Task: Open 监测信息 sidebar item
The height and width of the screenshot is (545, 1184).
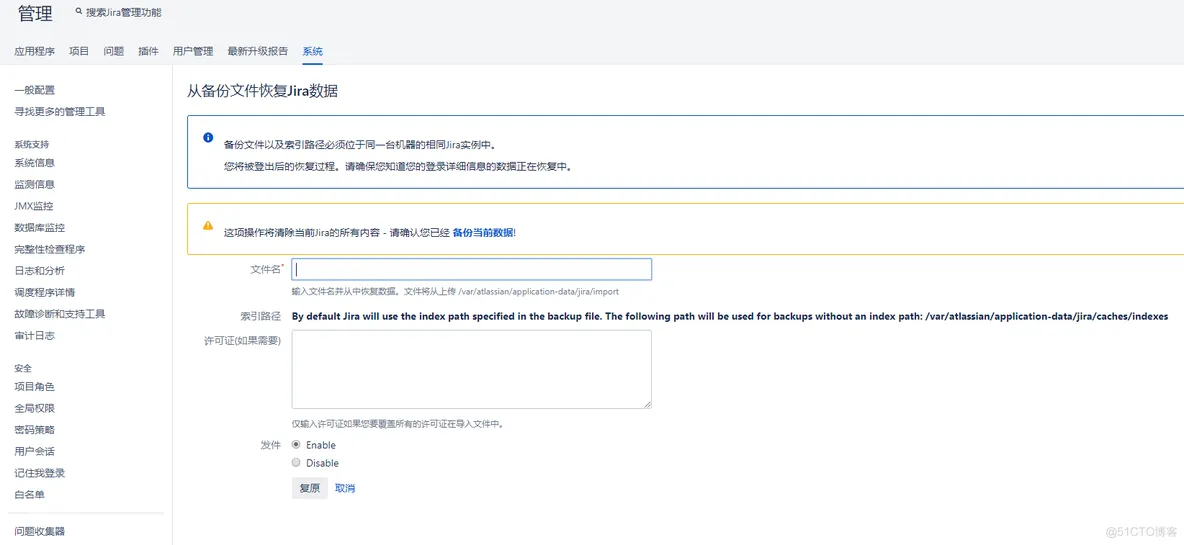Action: tap(35, 184)
